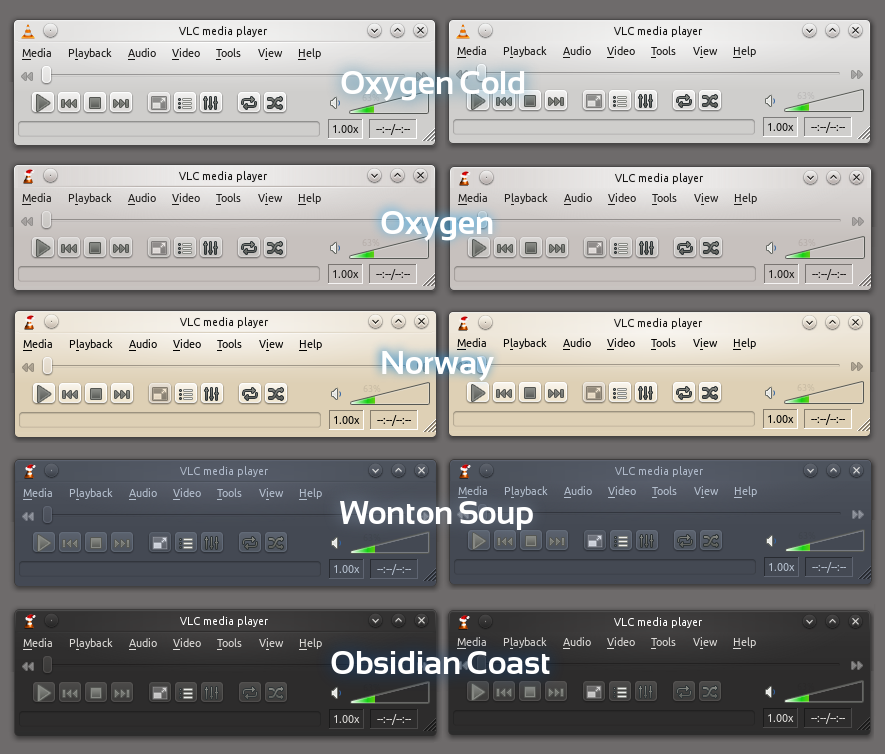
Task: Toggle fullscreen in the left Norway window
Action: click(160, 393)
